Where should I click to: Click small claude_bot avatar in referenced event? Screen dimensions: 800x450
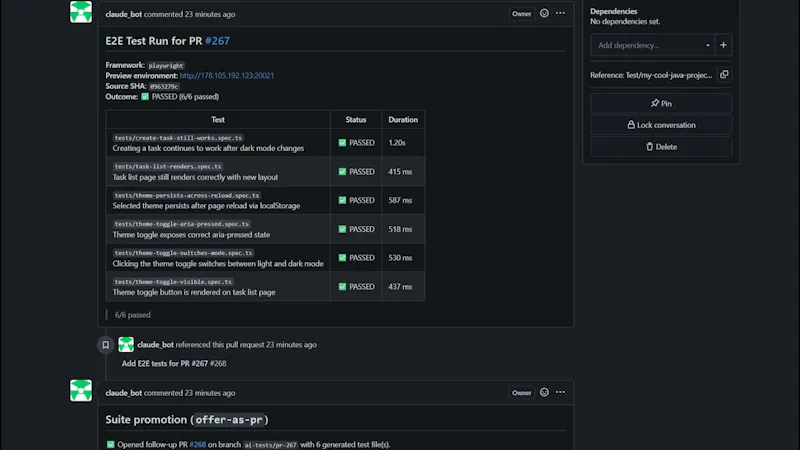click(x=126, y=344)
